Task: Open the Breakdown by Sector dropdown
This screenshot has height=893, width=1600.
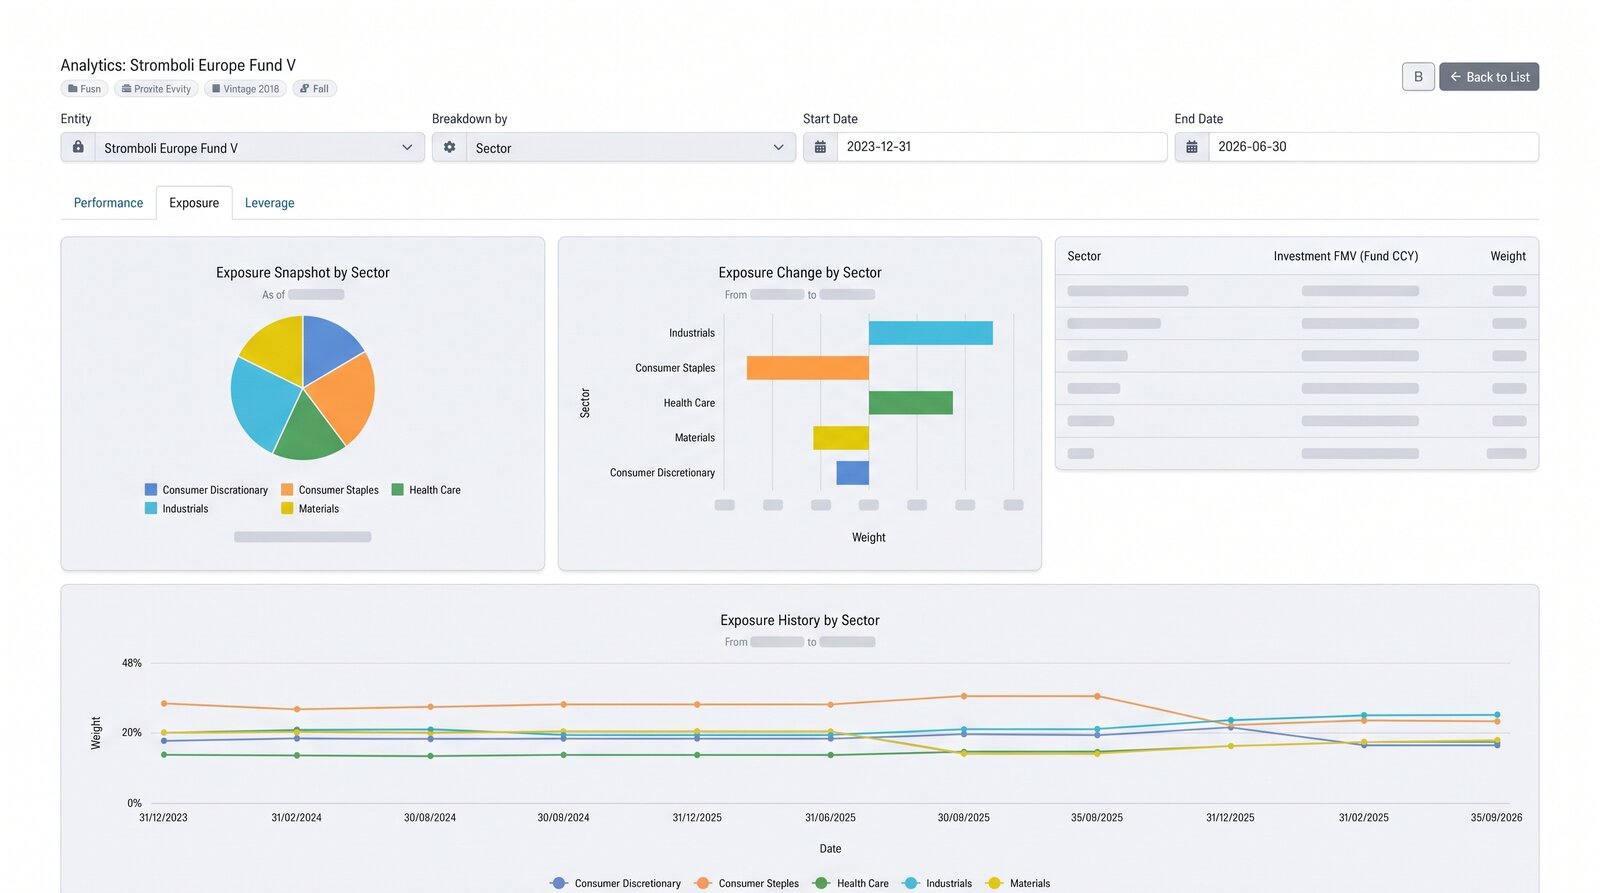Action: click(x=630, y=148)
